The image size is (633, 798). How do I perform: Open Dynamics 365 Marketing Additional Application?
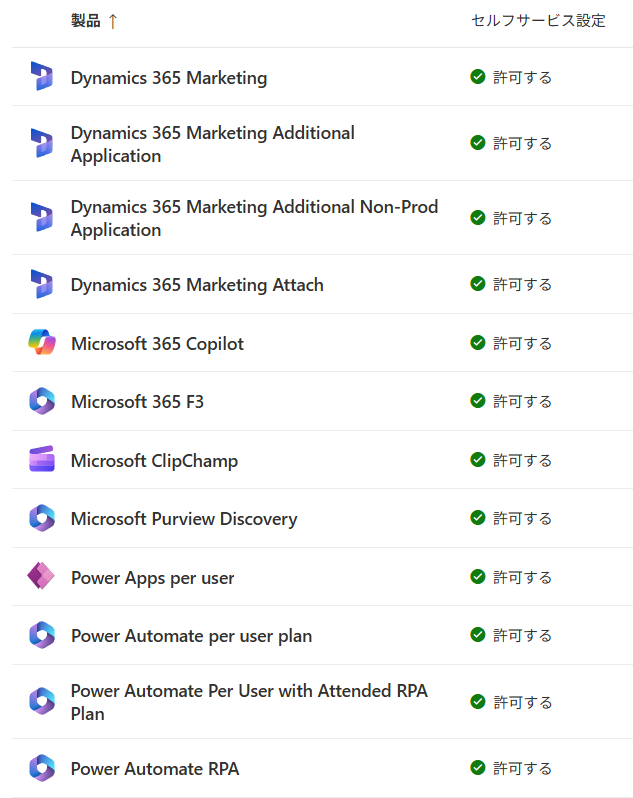click(x=213, y=144)
